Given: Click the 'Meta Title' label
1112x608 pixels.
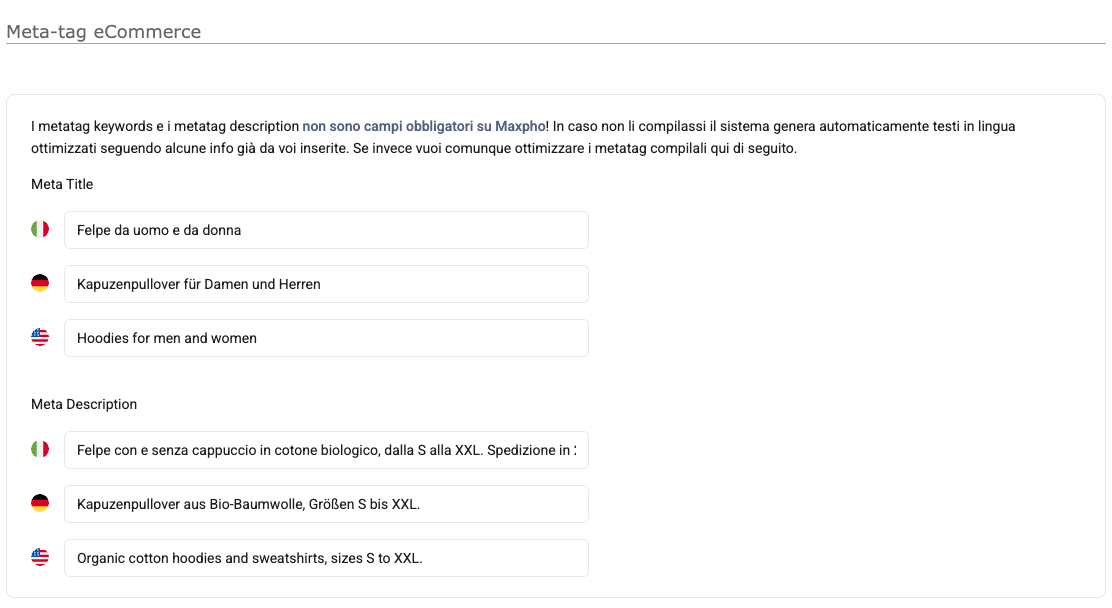Looking at the screenshot, I should coord(62,184).
